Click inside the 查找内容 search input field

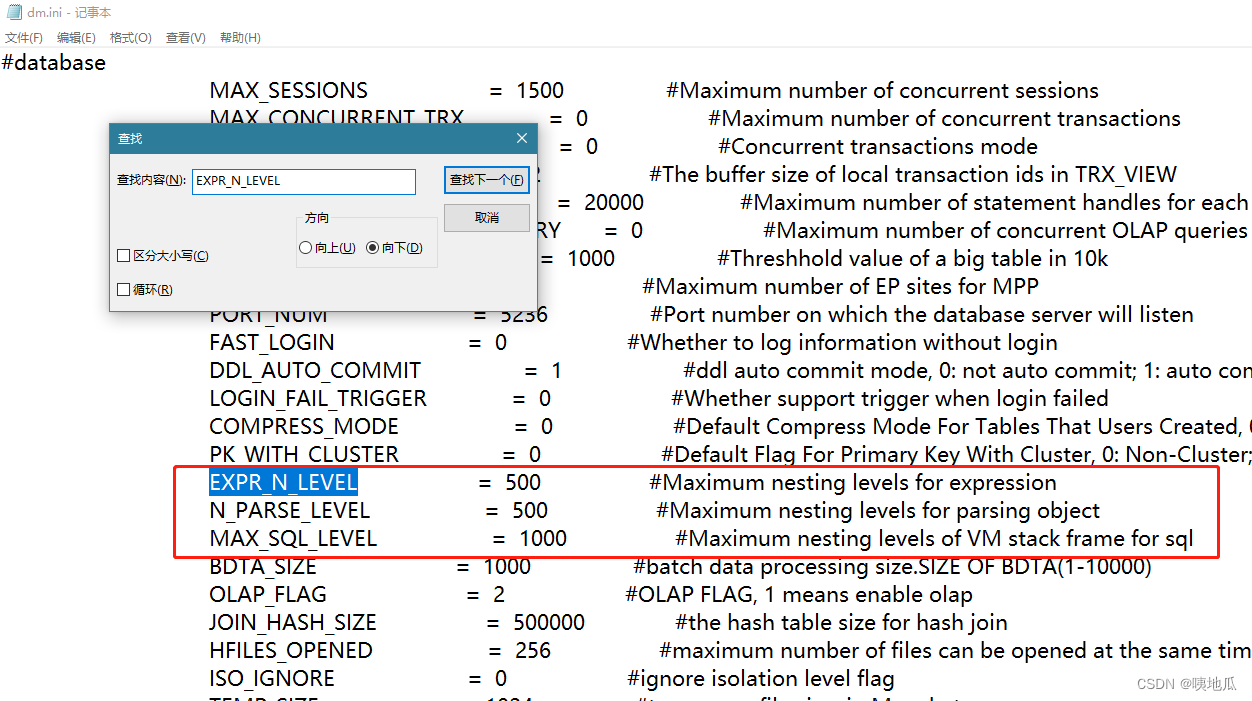[x=303, y=181]
